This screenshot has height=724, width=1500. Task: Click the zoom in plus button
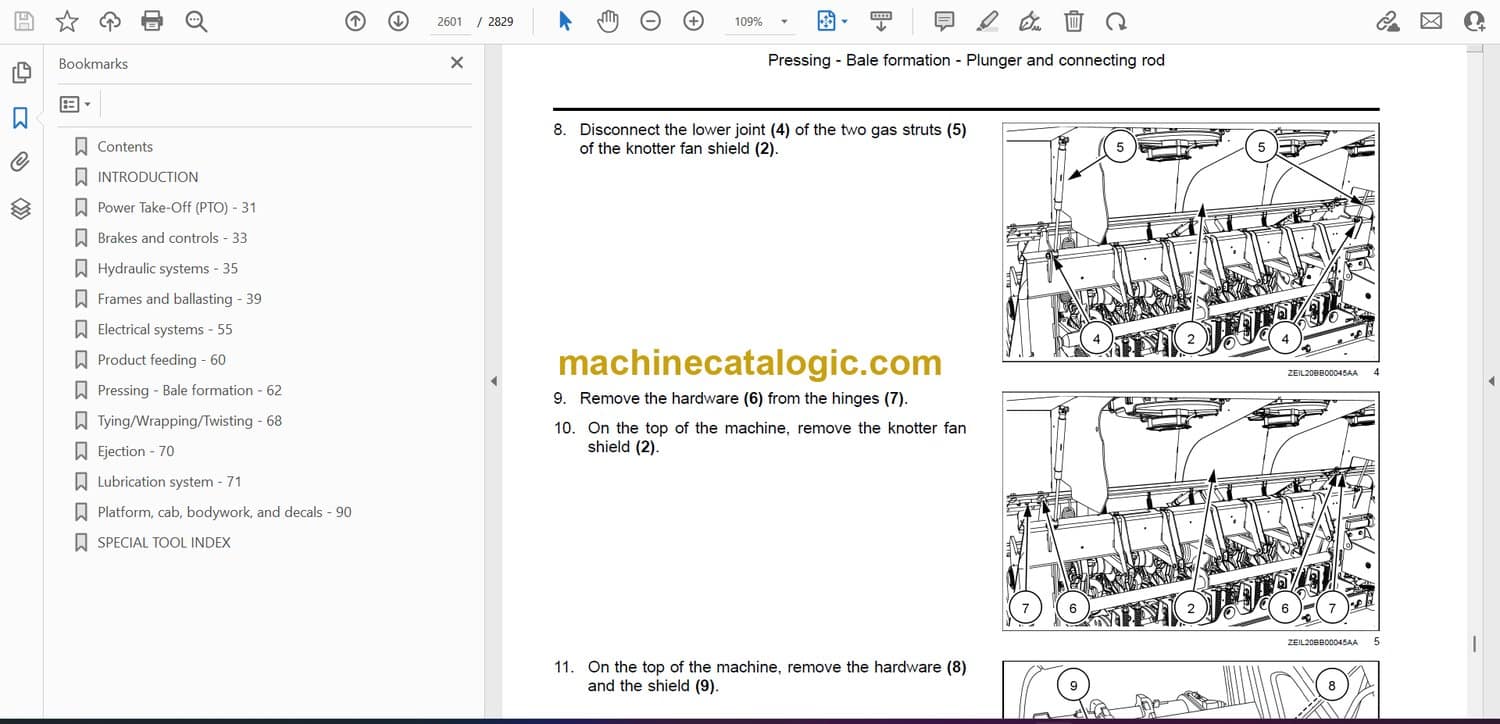(x=693, y=21)
